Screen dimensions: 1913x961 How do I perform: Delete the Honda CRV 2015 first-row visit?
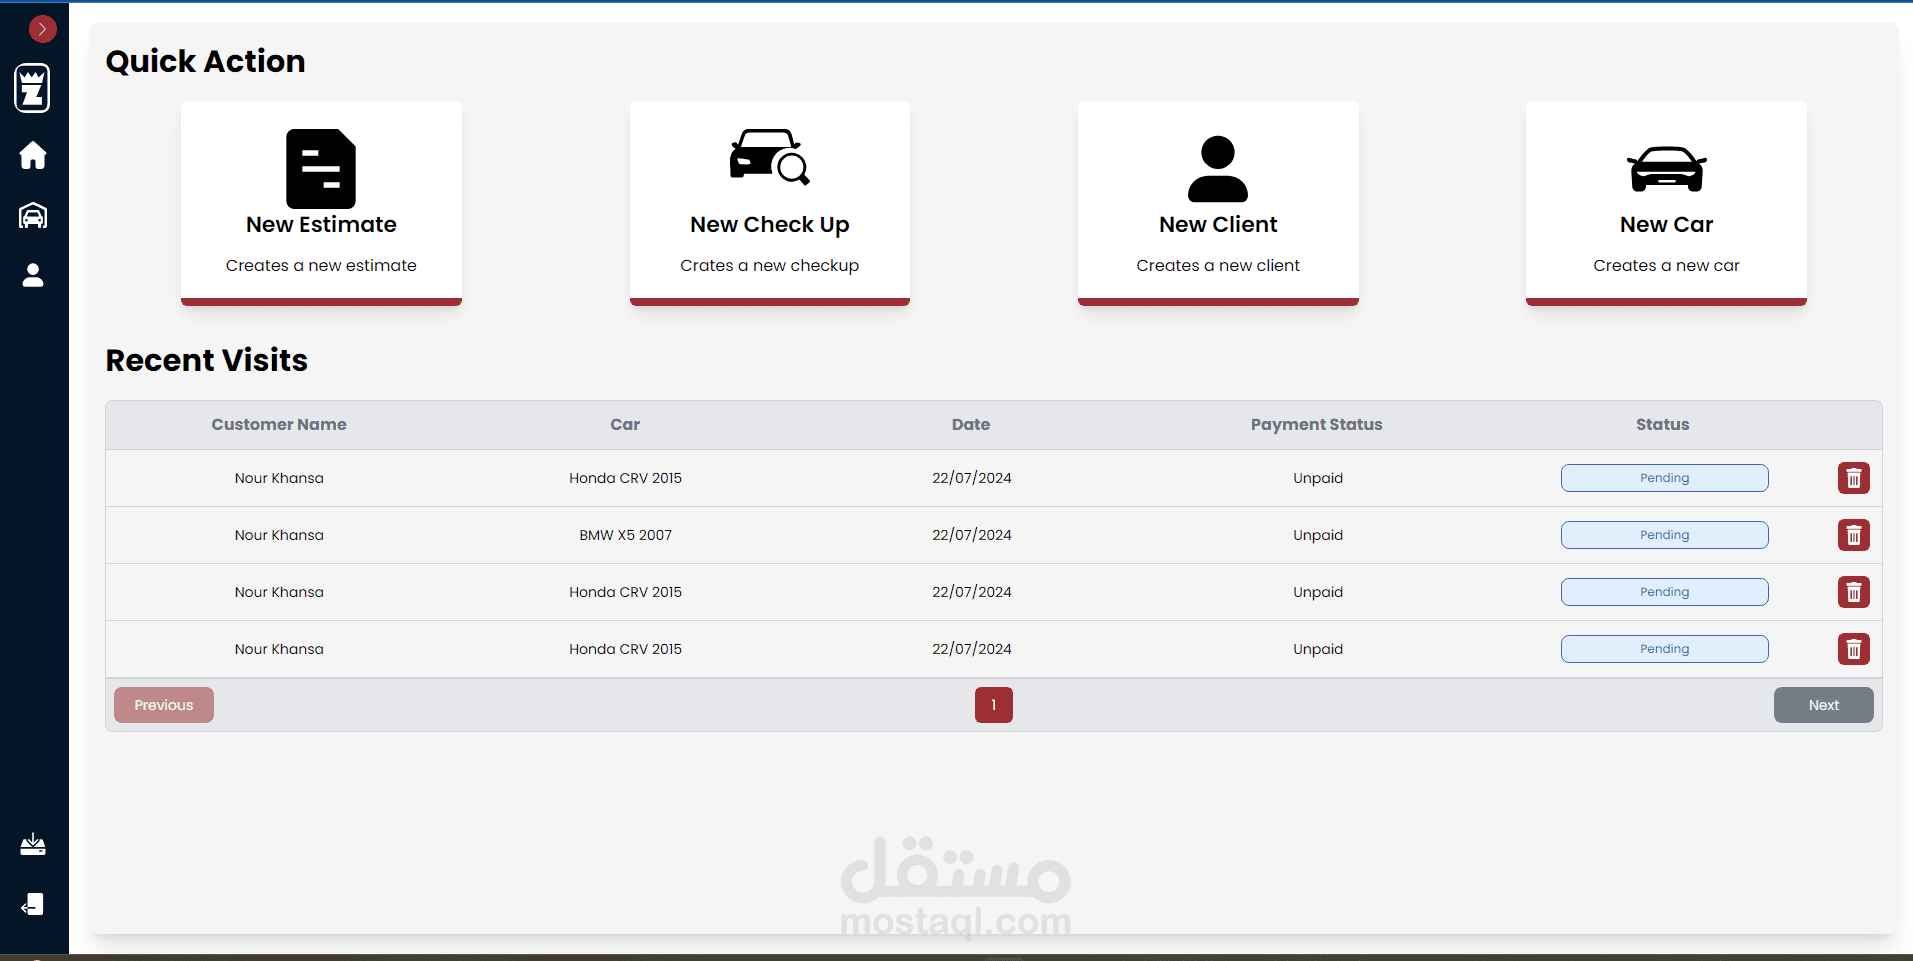pyautogui.click(x=1853, y=478)
